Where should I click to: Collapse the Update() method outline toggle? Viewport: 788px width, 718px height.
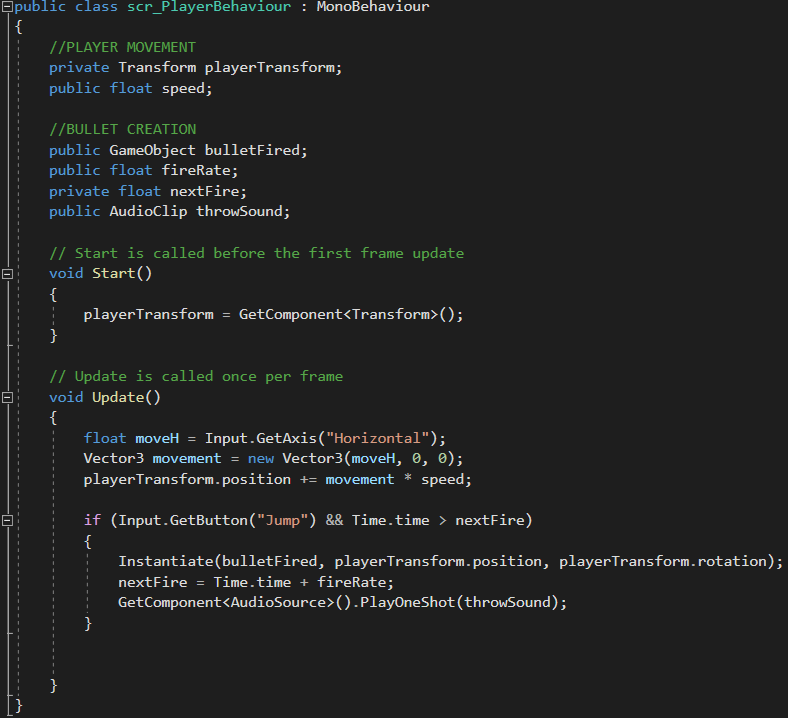pyautogui.click(x=8, y=397)
